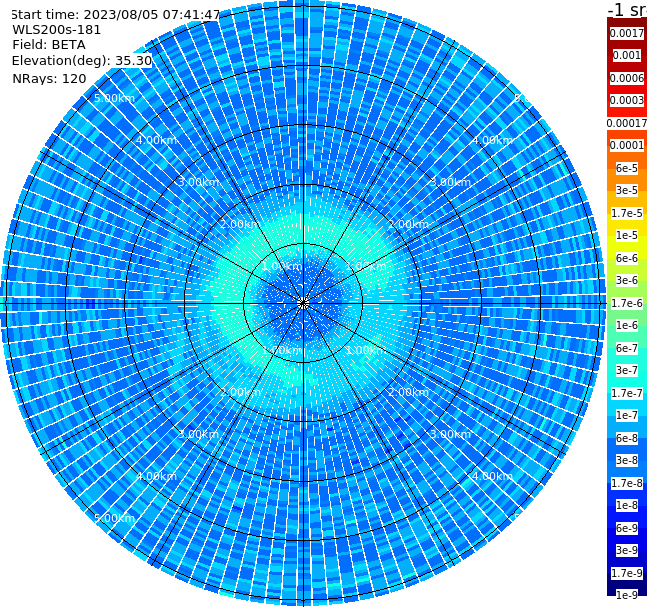This screenshot has width=647, height=607.
Task: Click the 0.00017 colorbar tick label
Action: 627,123
